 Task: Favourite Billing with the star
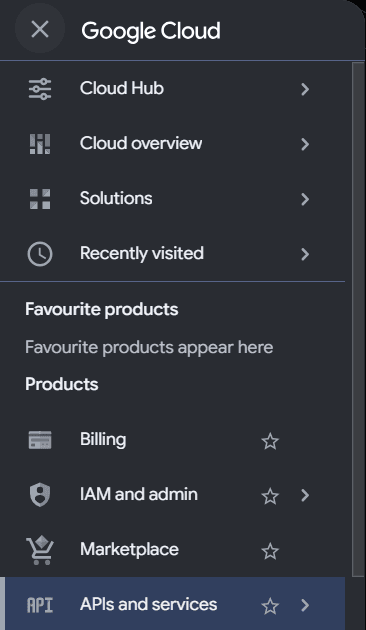270,441
